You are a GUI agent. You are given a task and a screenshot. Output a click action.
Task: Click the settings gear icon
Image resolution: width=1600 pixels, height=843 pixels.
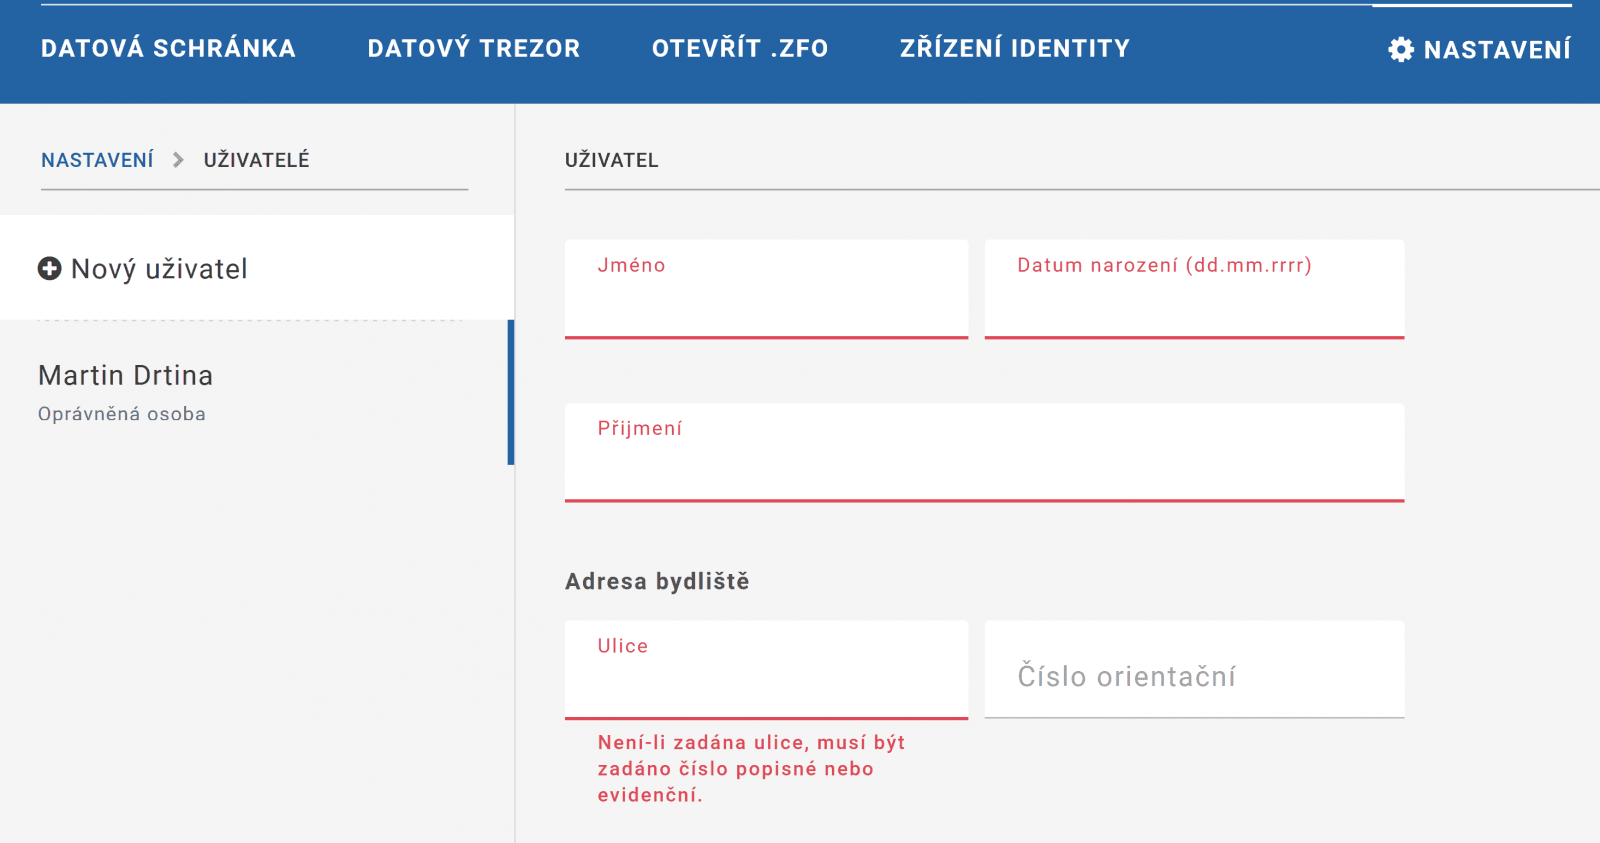tap(1401, 50)
